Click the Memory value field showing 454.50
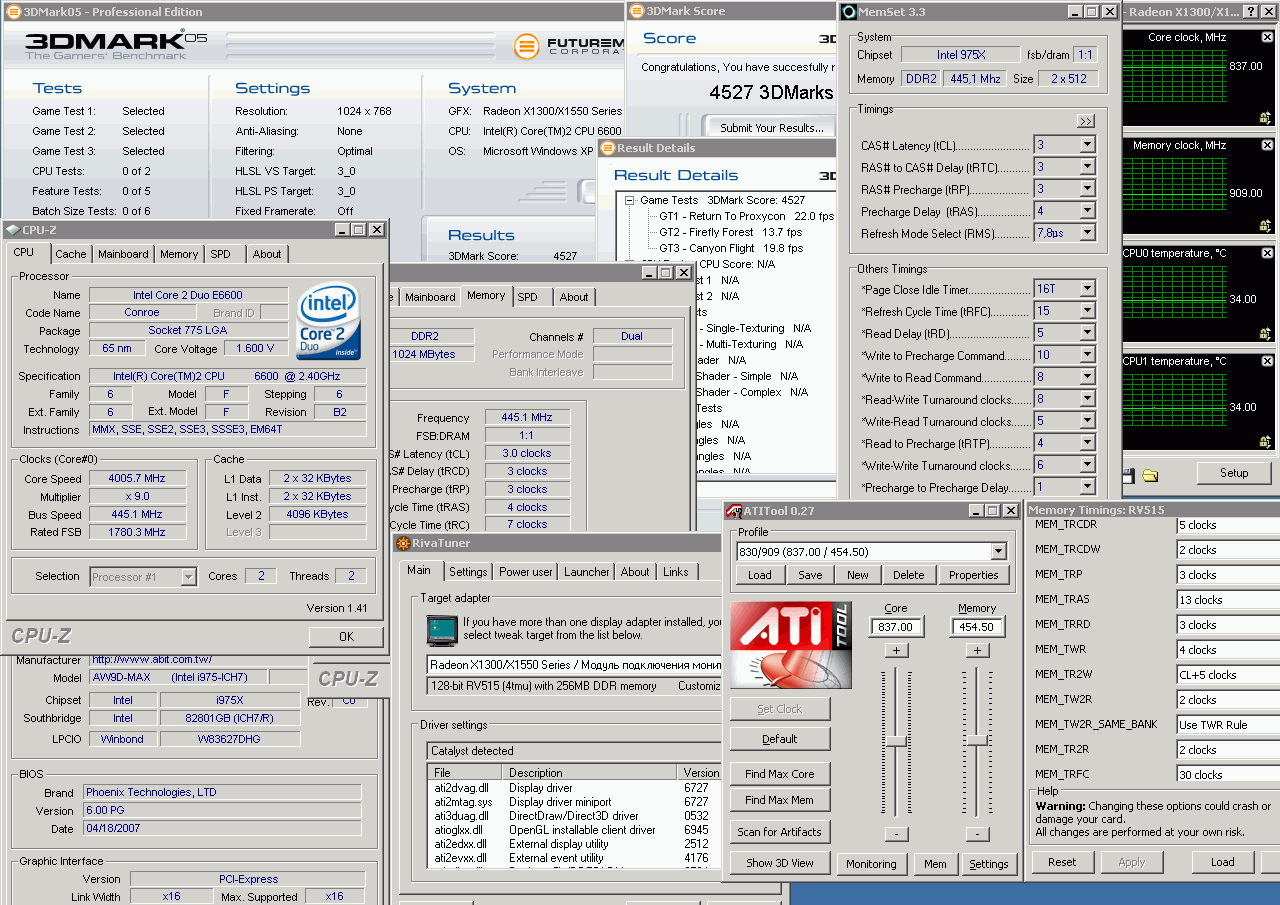This screenshot has width=1280, height=905. [977, 627]
